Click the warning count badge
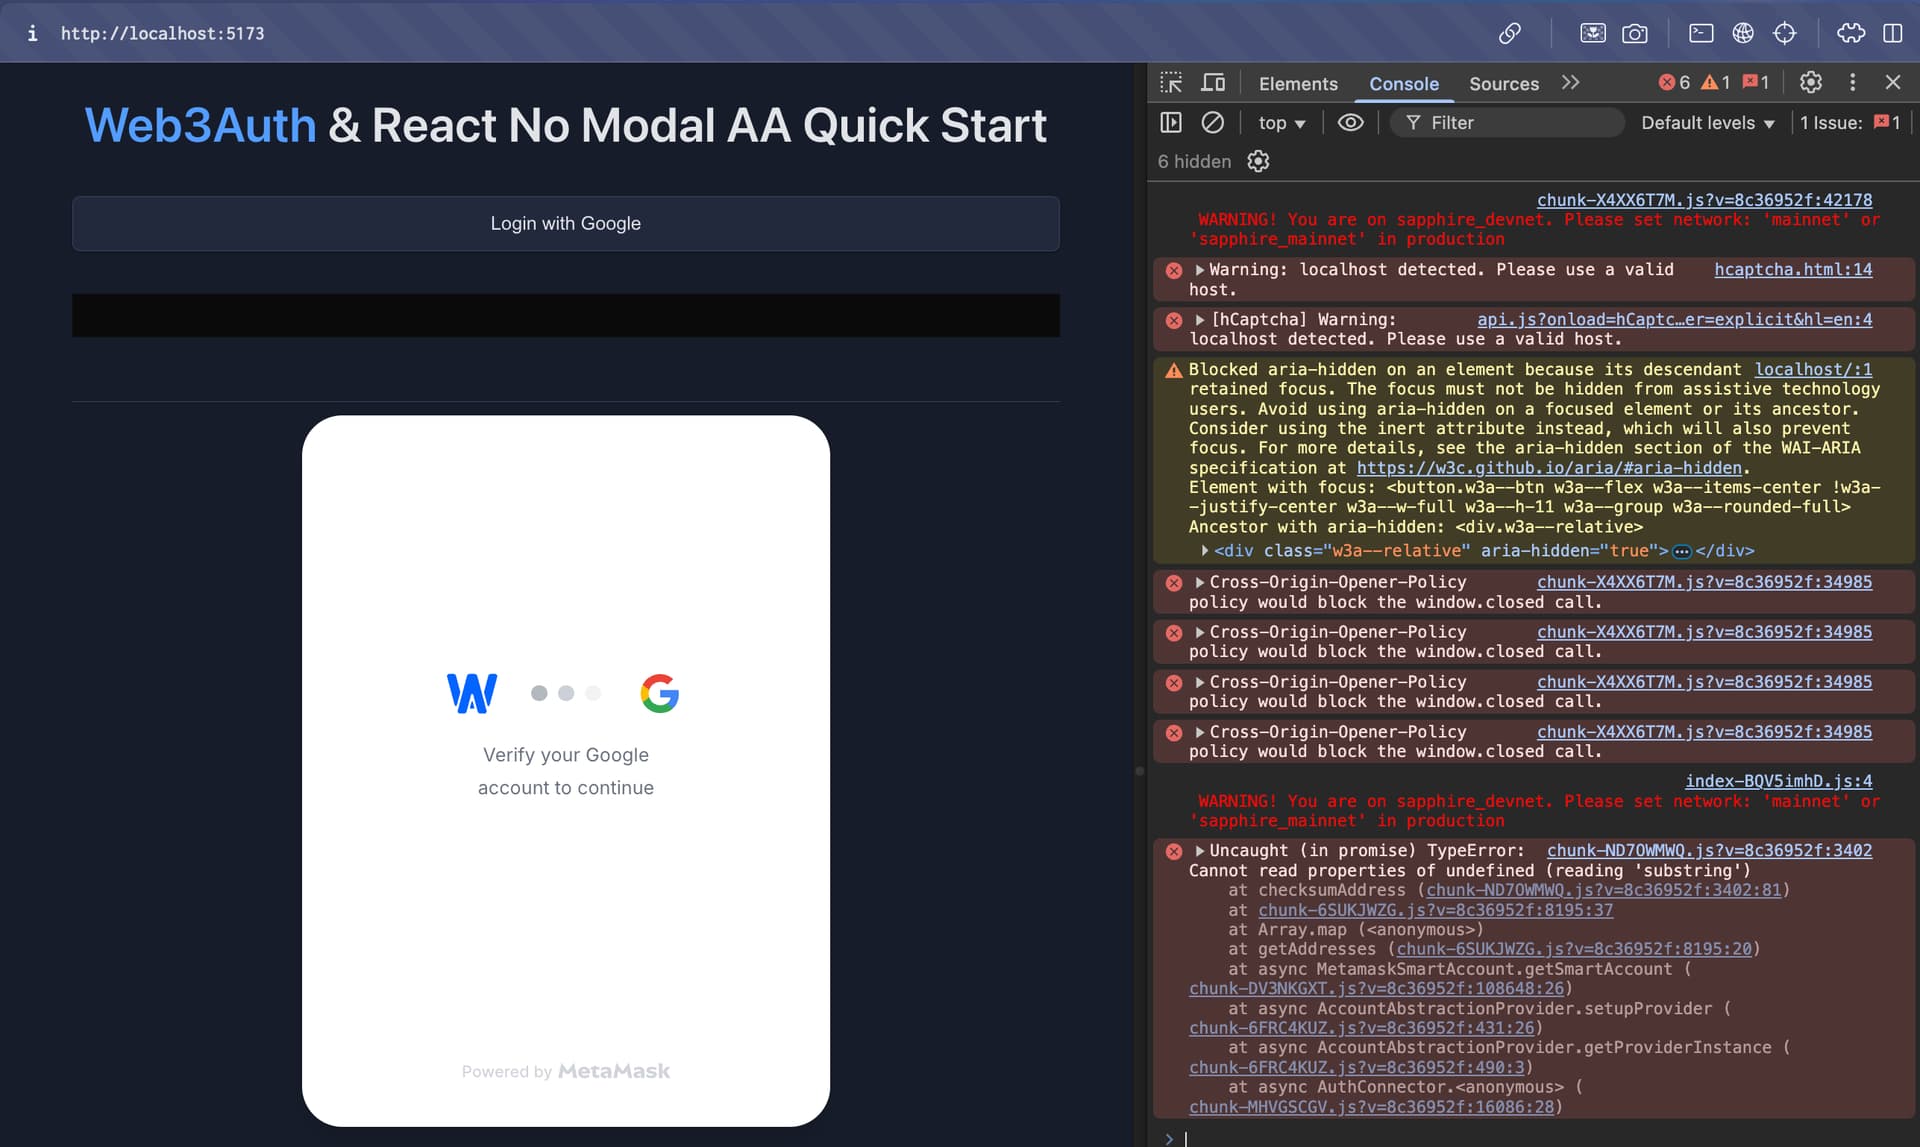The image size is (1920, 1147). [x=1716, y=83]
